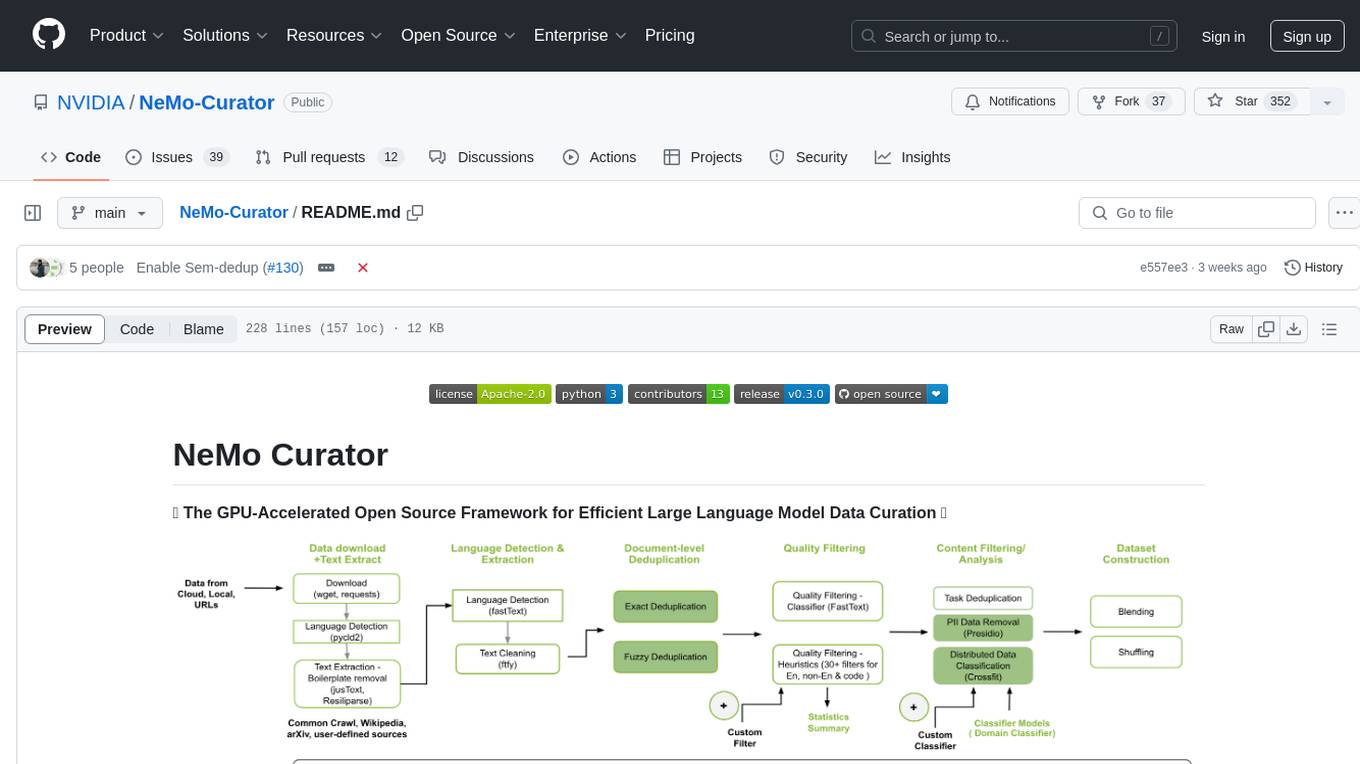
Task: Open pull request #130 link
Action: pos(285,268)
